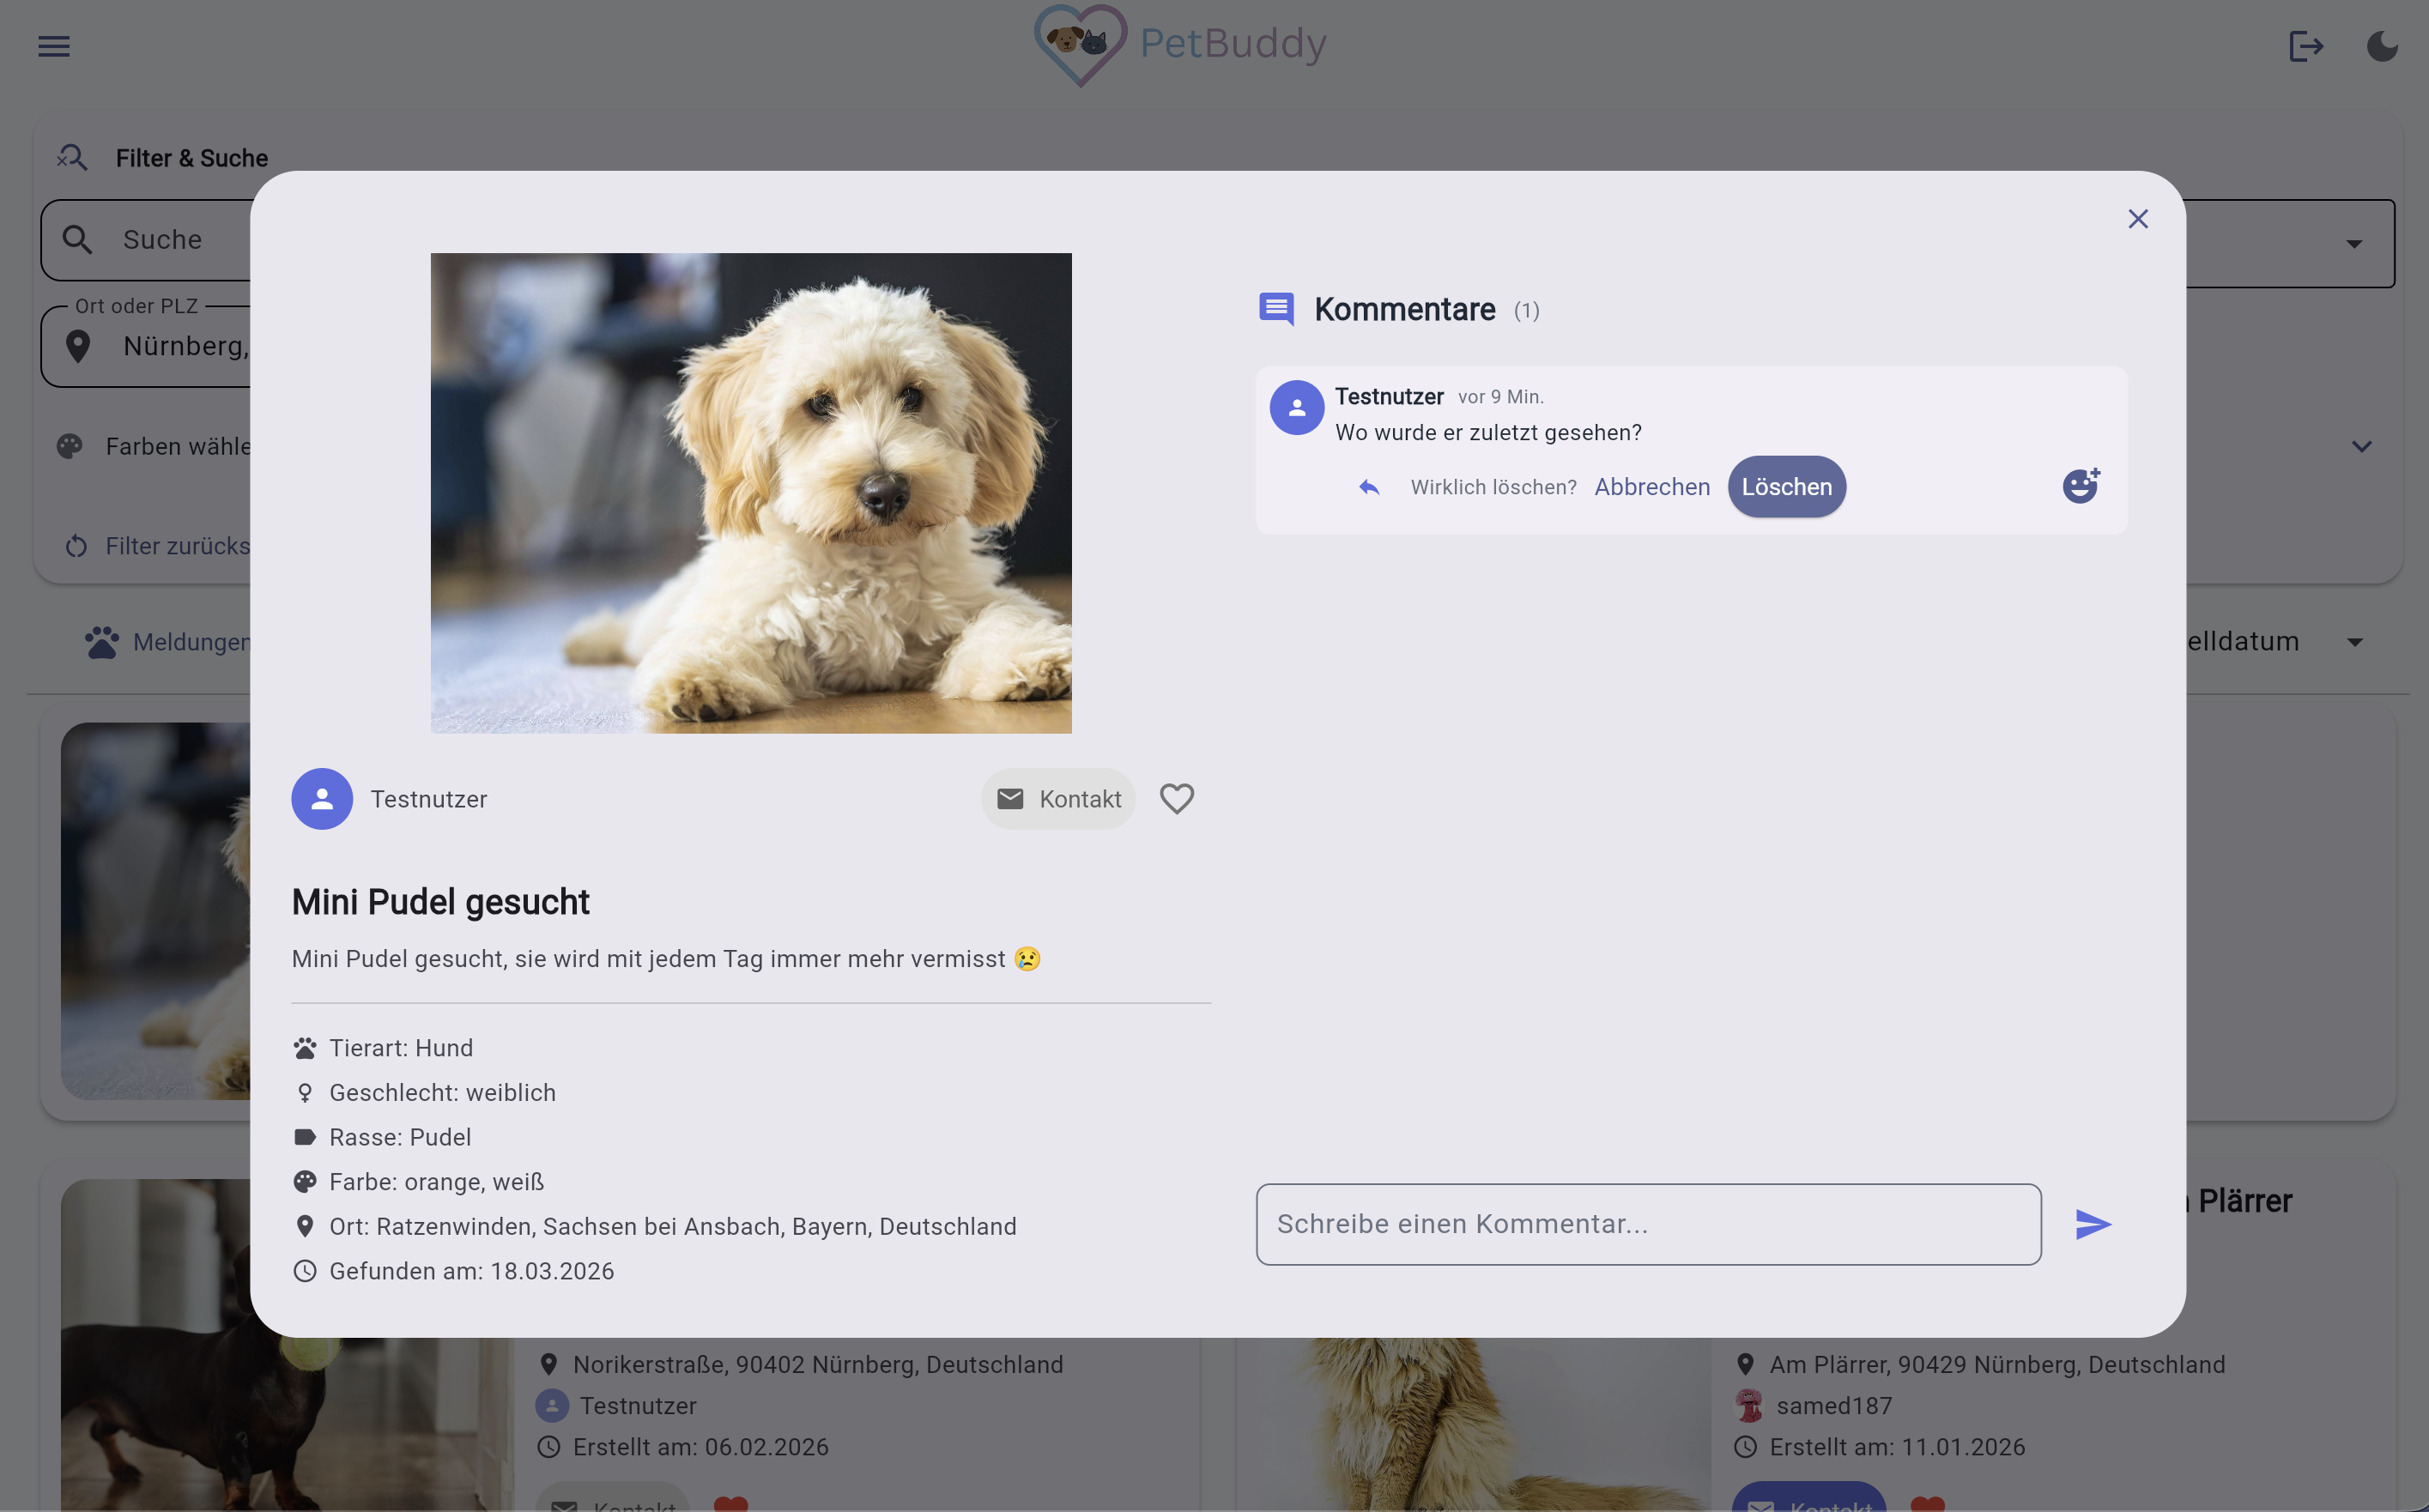2429x1512 pixels.
Task: Expand the Farben wählen chevron
Action: 2361,446
